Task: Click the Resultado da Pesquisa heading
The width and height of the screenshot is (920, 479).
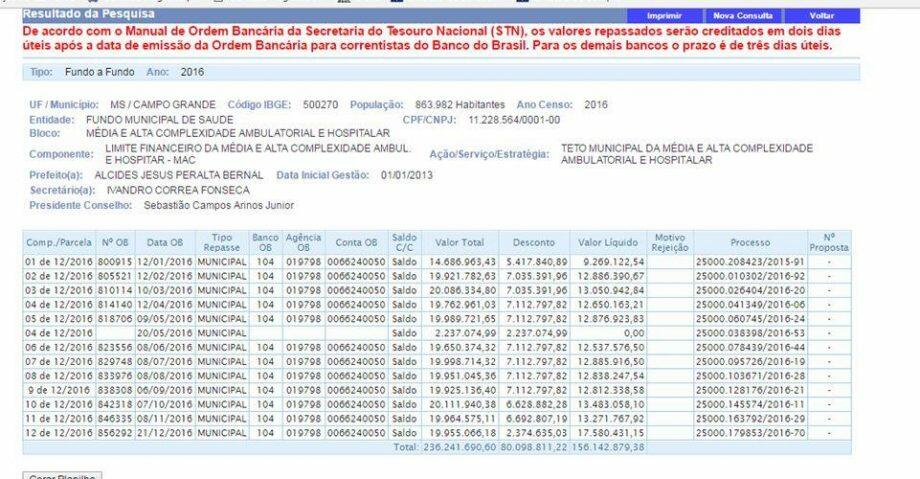Action: [x=89, y=14]
